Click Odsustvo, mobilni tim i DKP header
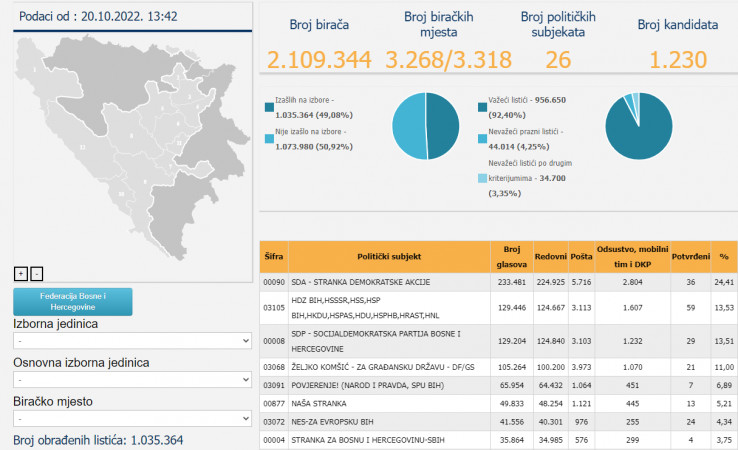Screen dimensions: 738x450 click(x=633, y=257)
